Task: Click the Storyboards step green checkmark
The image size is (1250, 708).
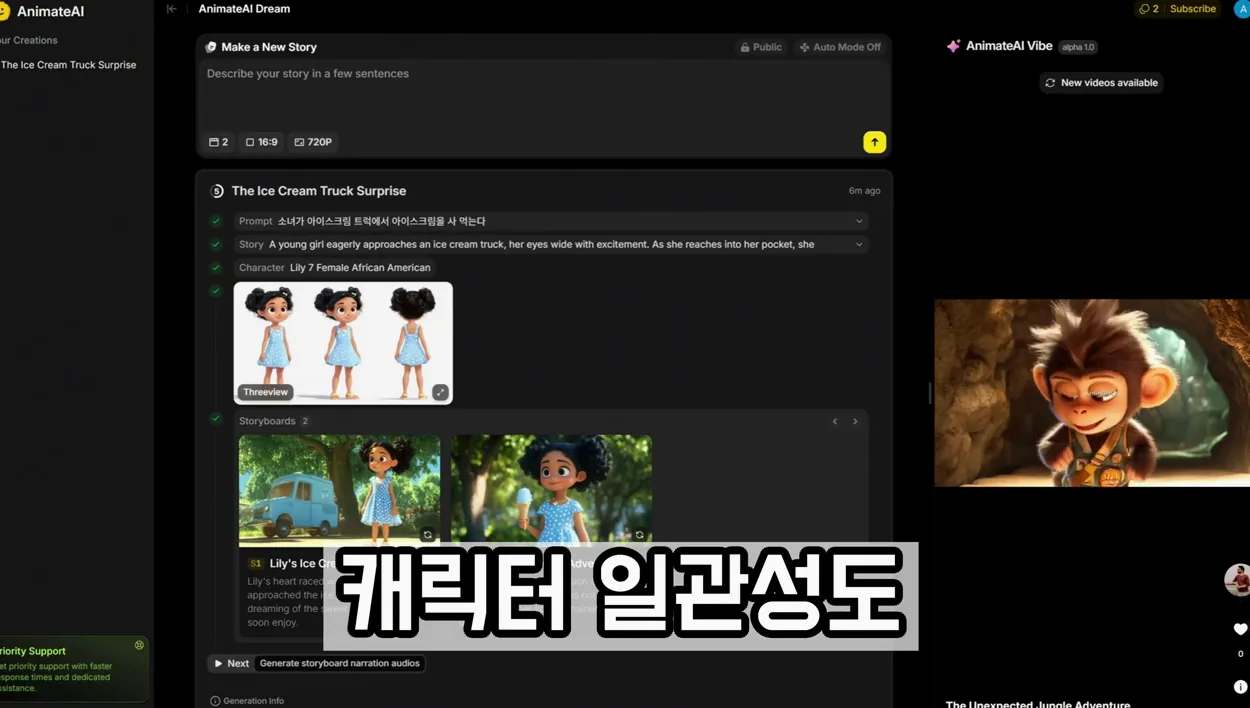Action: click(216, 418)
